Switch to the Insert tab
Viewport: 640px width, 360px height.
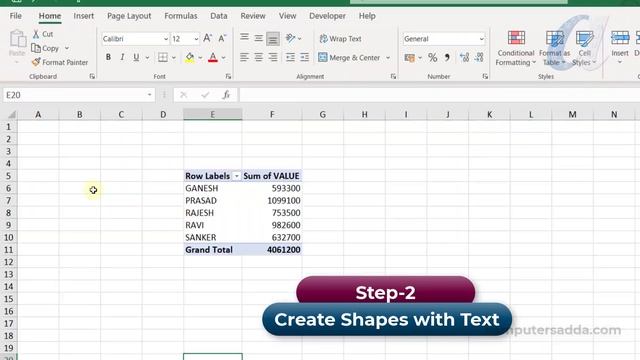point(84,16)
